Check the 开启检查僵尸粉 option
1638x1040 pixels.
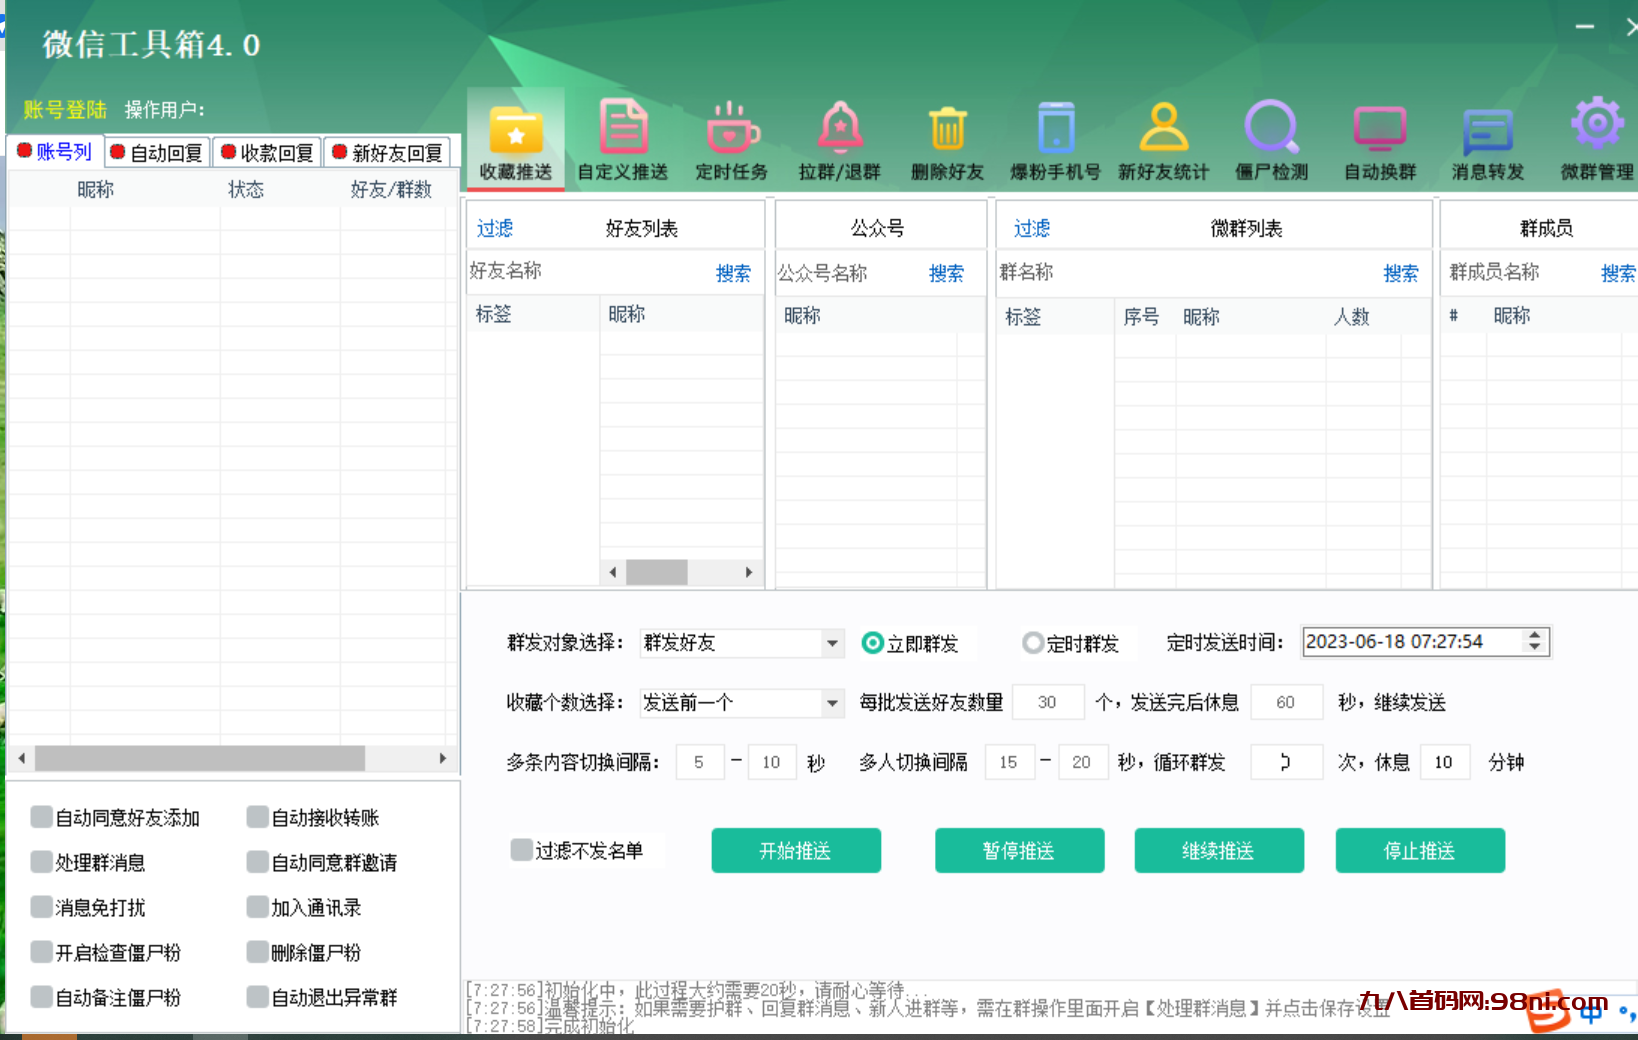tap(41, 952)
